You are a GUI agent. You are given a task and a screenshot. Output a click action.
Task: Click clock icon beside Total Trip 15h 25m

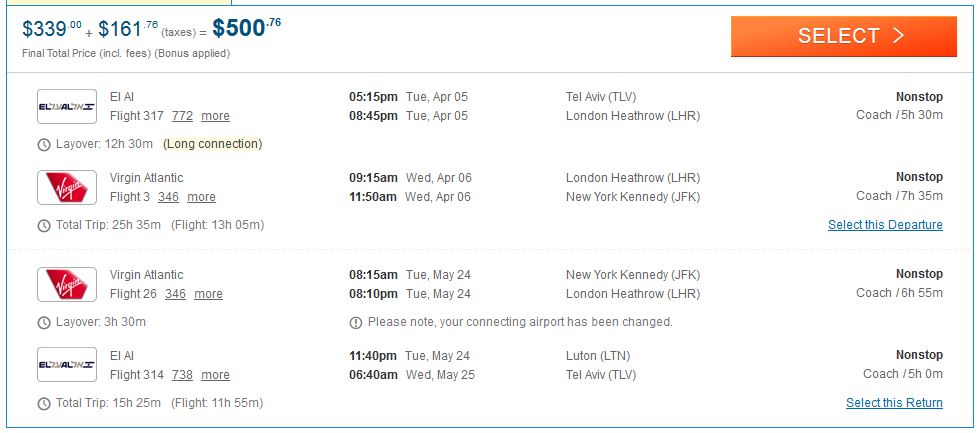pyautogui.click(x=43, y=404)
